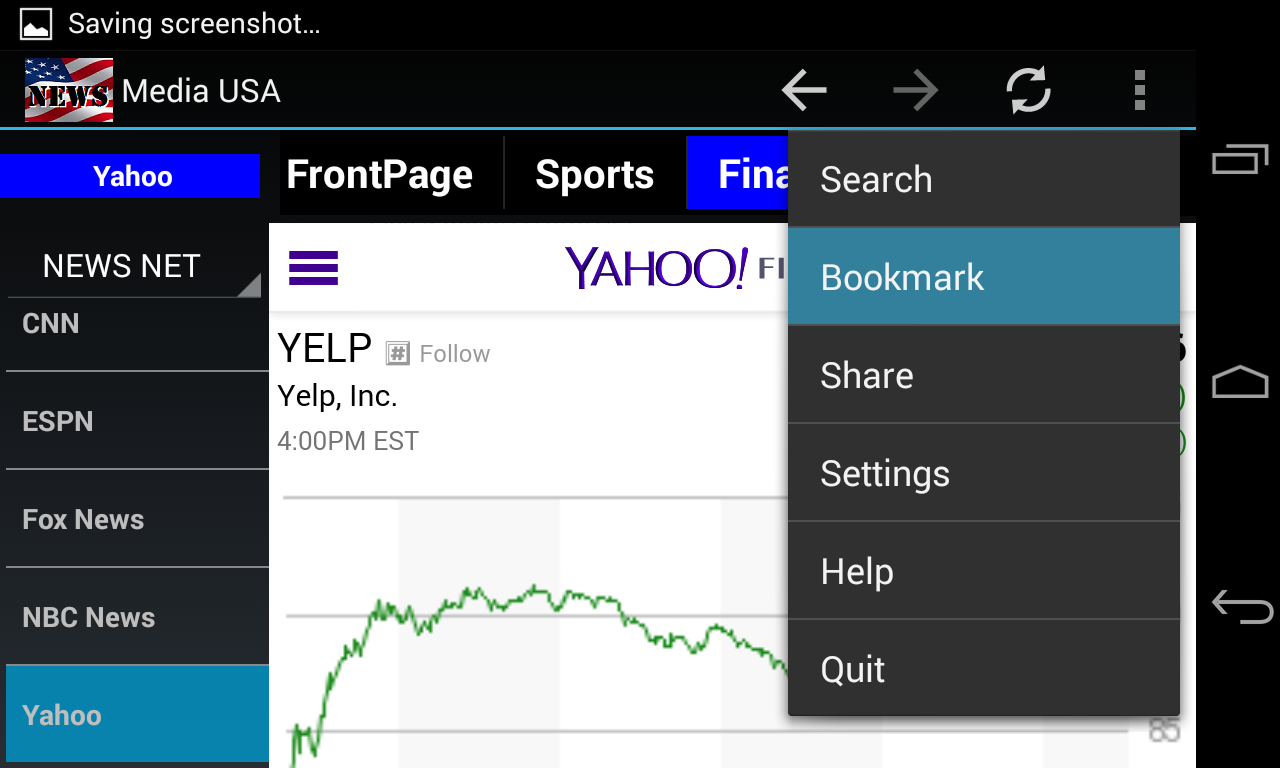Tap the Media USA app logo
The image size is (1280, 768).
point(69,91)
